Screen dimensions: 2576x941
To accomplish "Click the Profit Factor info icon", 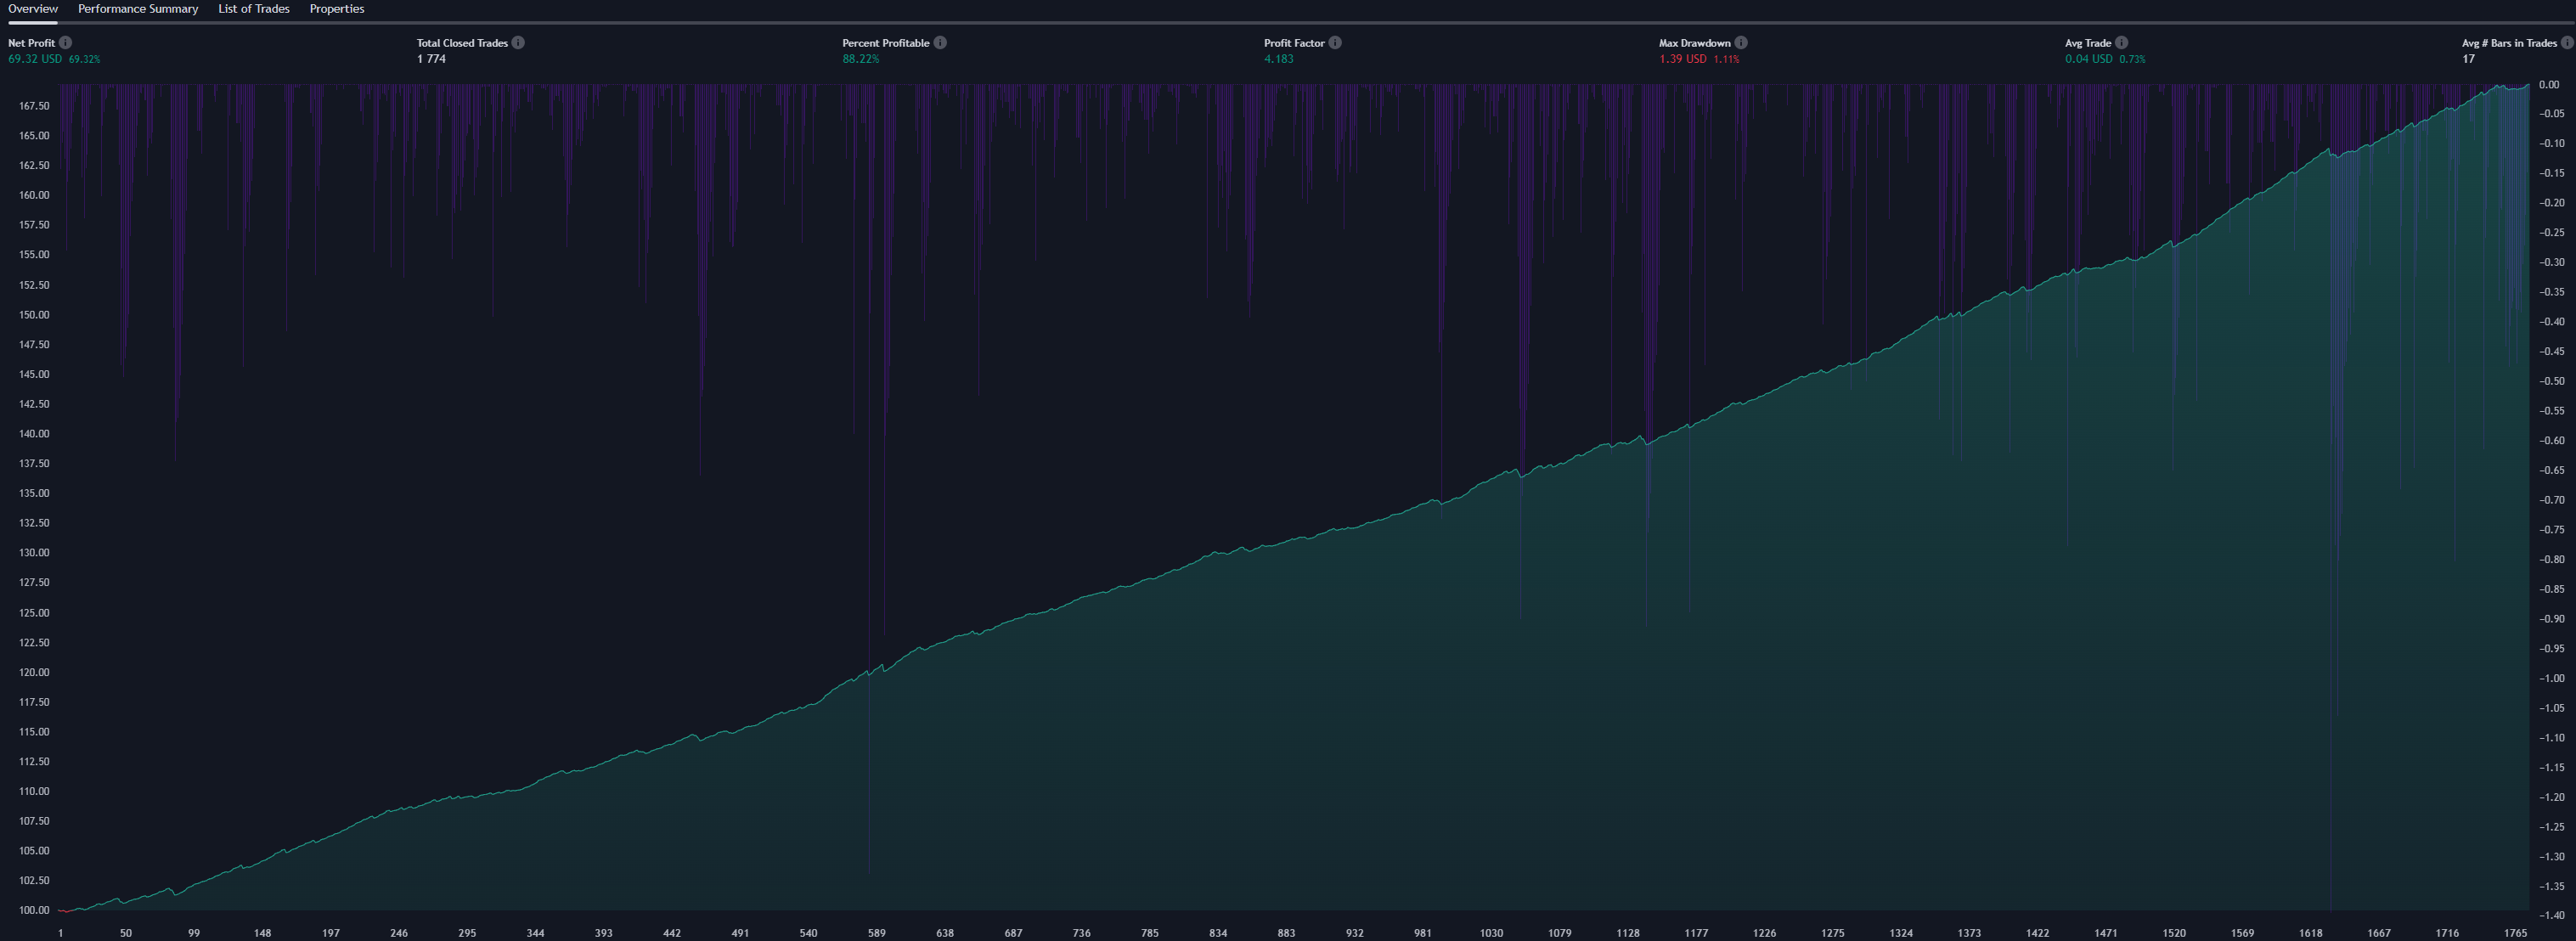I will click(x=1335, y=43).
